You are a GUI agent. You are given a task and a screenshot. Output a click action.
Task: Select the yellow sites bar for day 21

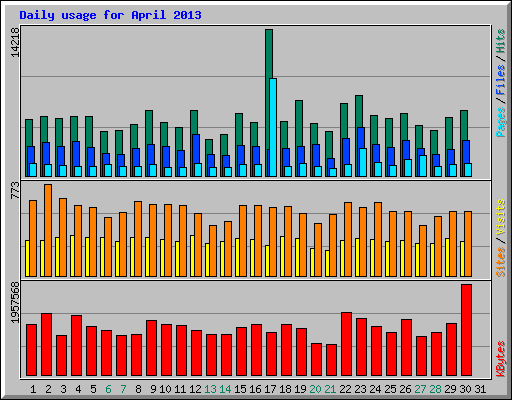coord(327,263)
